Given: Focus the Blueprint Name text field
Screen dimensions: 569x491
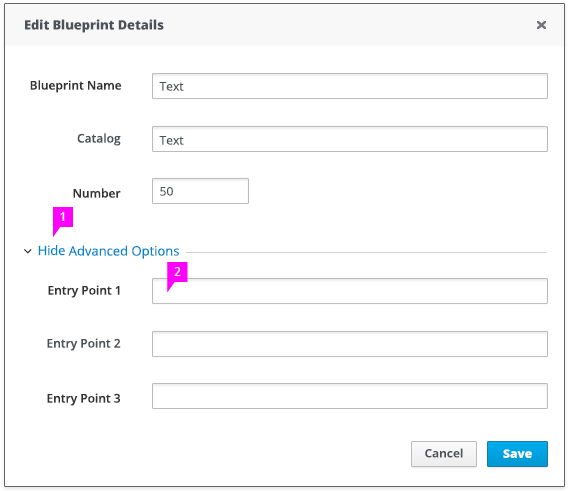Looking at the screenshot, I should pyautogui.click(x=350, y=86).
